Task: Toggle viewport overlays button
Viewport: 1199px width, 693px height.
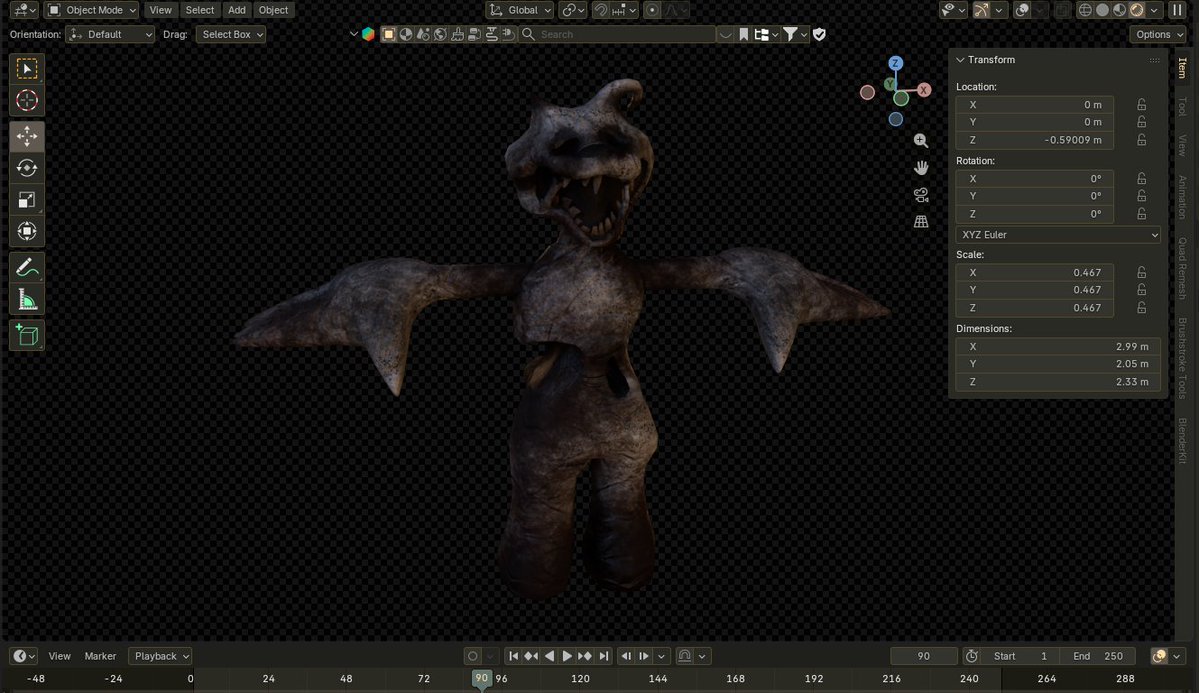Action: tap(1022, 10)
